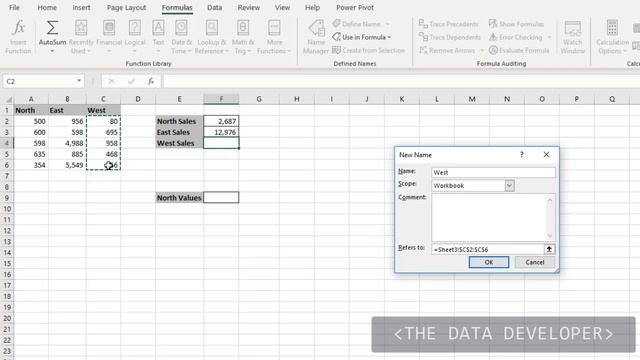640x360 pixels.
Task: Click the West header cell
Action: click(103, 110)
